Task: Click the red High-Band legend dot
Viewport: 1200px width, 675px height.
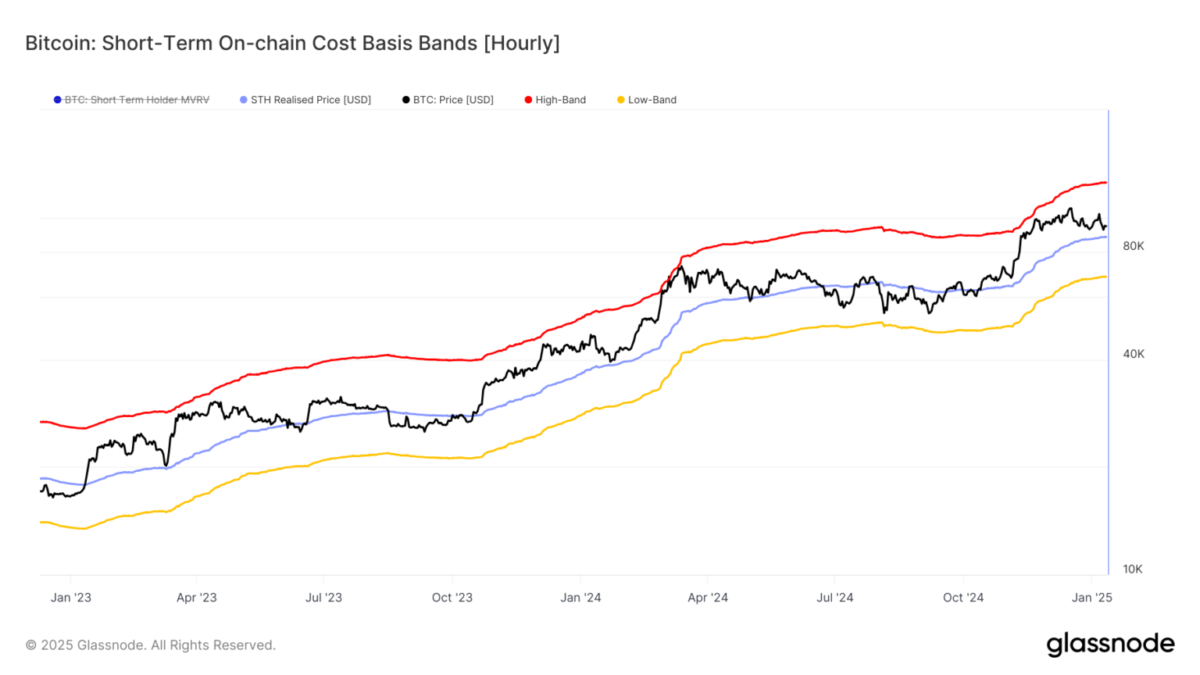Action: [527, 100]
